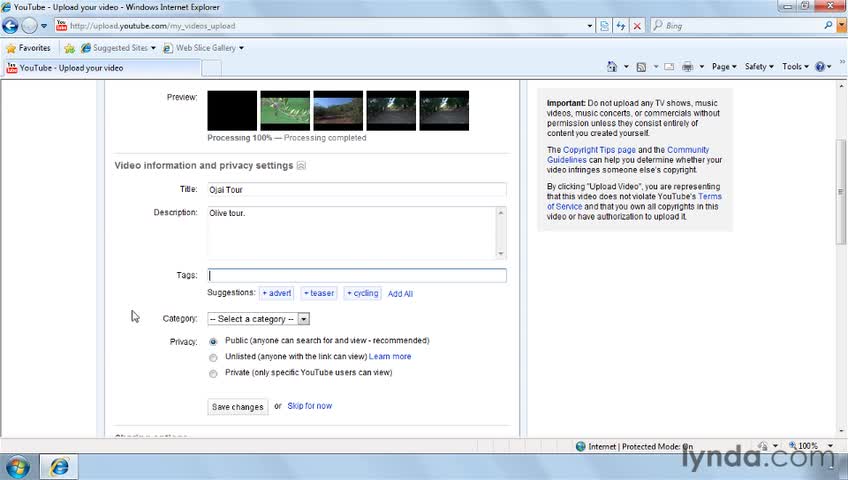This screenshot has width=848, height=480.
Task: Open the Safety menu
Action: (x=759, y=66)
